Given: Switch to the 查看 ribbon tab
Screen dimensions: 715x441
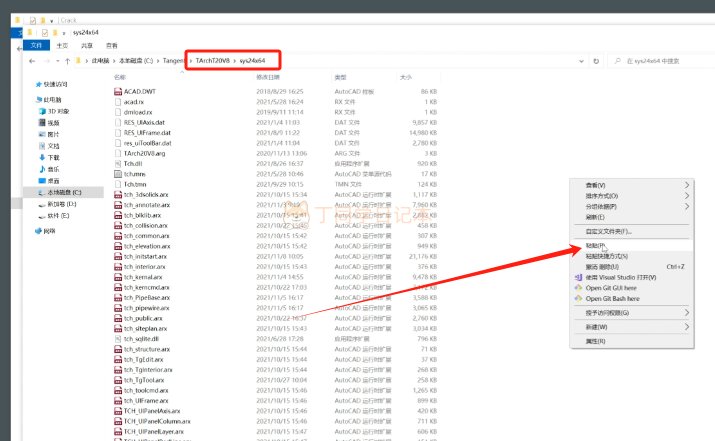Looking at the screenshot, I should pyautogui.click(x=111, y=45).
